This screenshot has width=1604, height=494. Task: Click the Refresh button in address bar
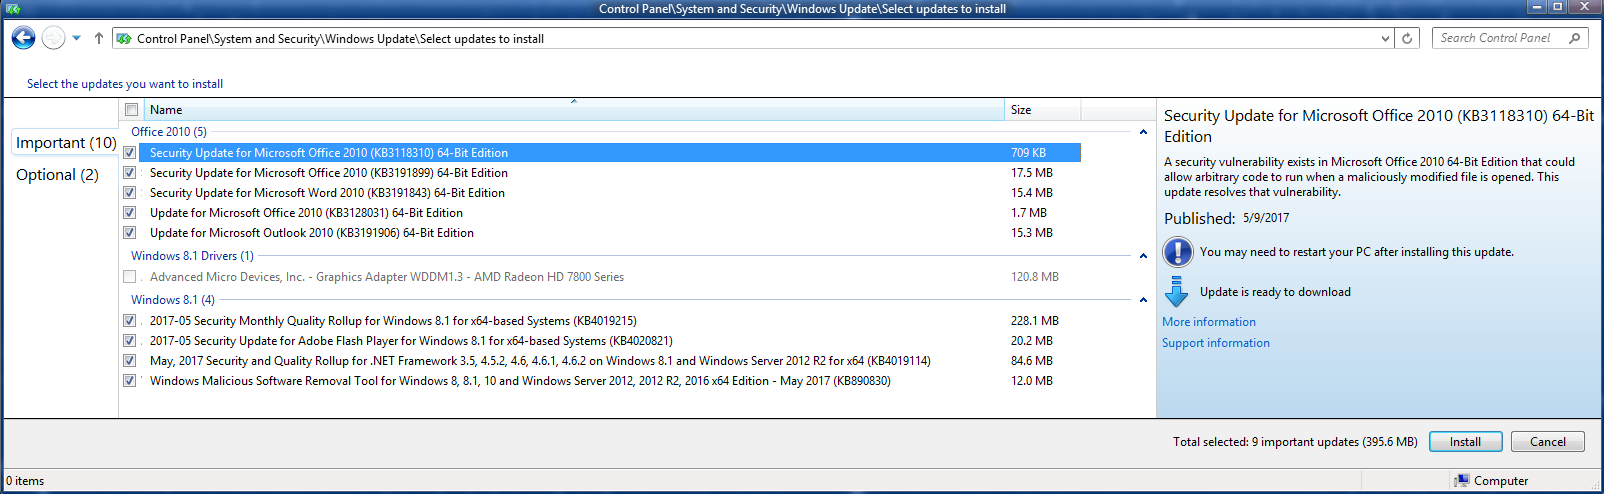pos(1407,38)
